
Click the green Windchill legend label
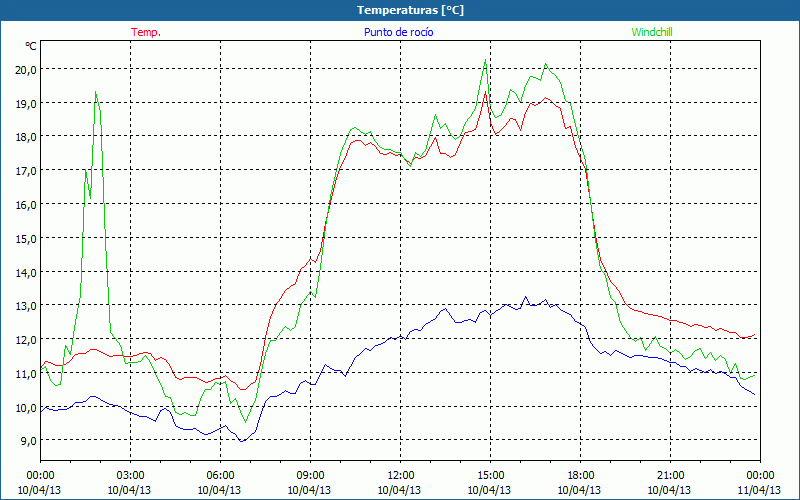click(652, 32)
